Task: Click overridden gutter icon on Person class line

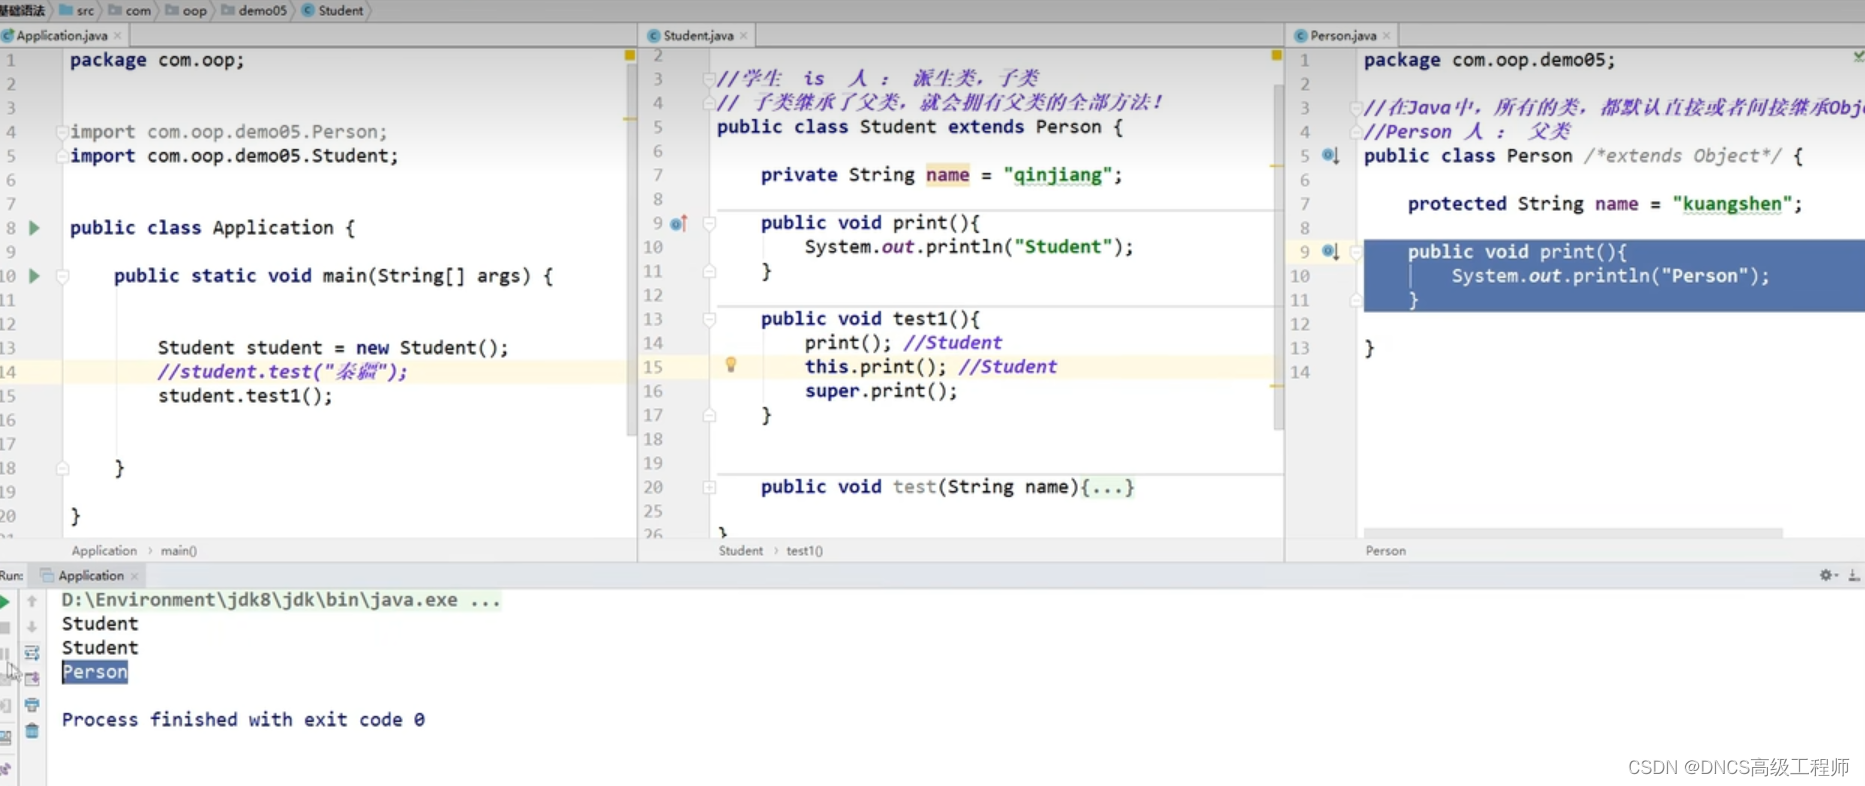Action: pos(1330,155)
